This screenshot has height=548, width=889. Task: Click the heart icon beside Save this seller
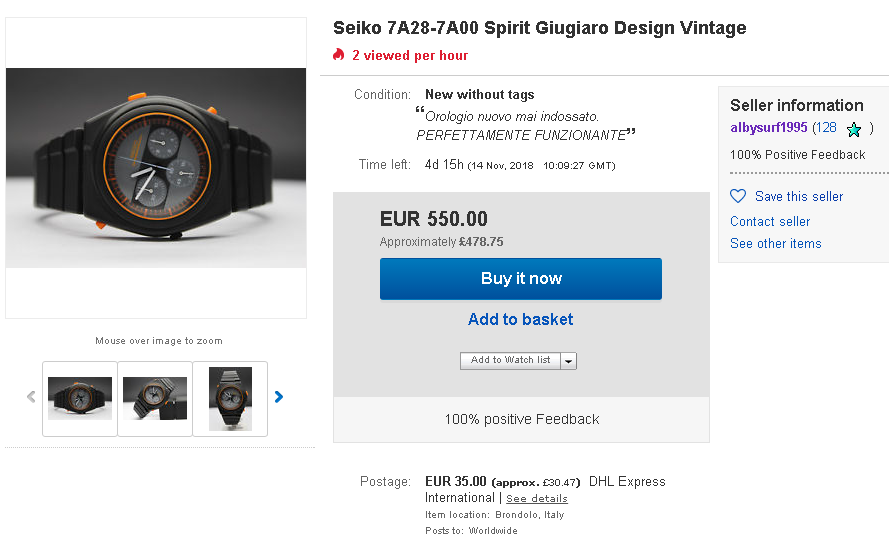pyautogui.click(x=738, y=196)
